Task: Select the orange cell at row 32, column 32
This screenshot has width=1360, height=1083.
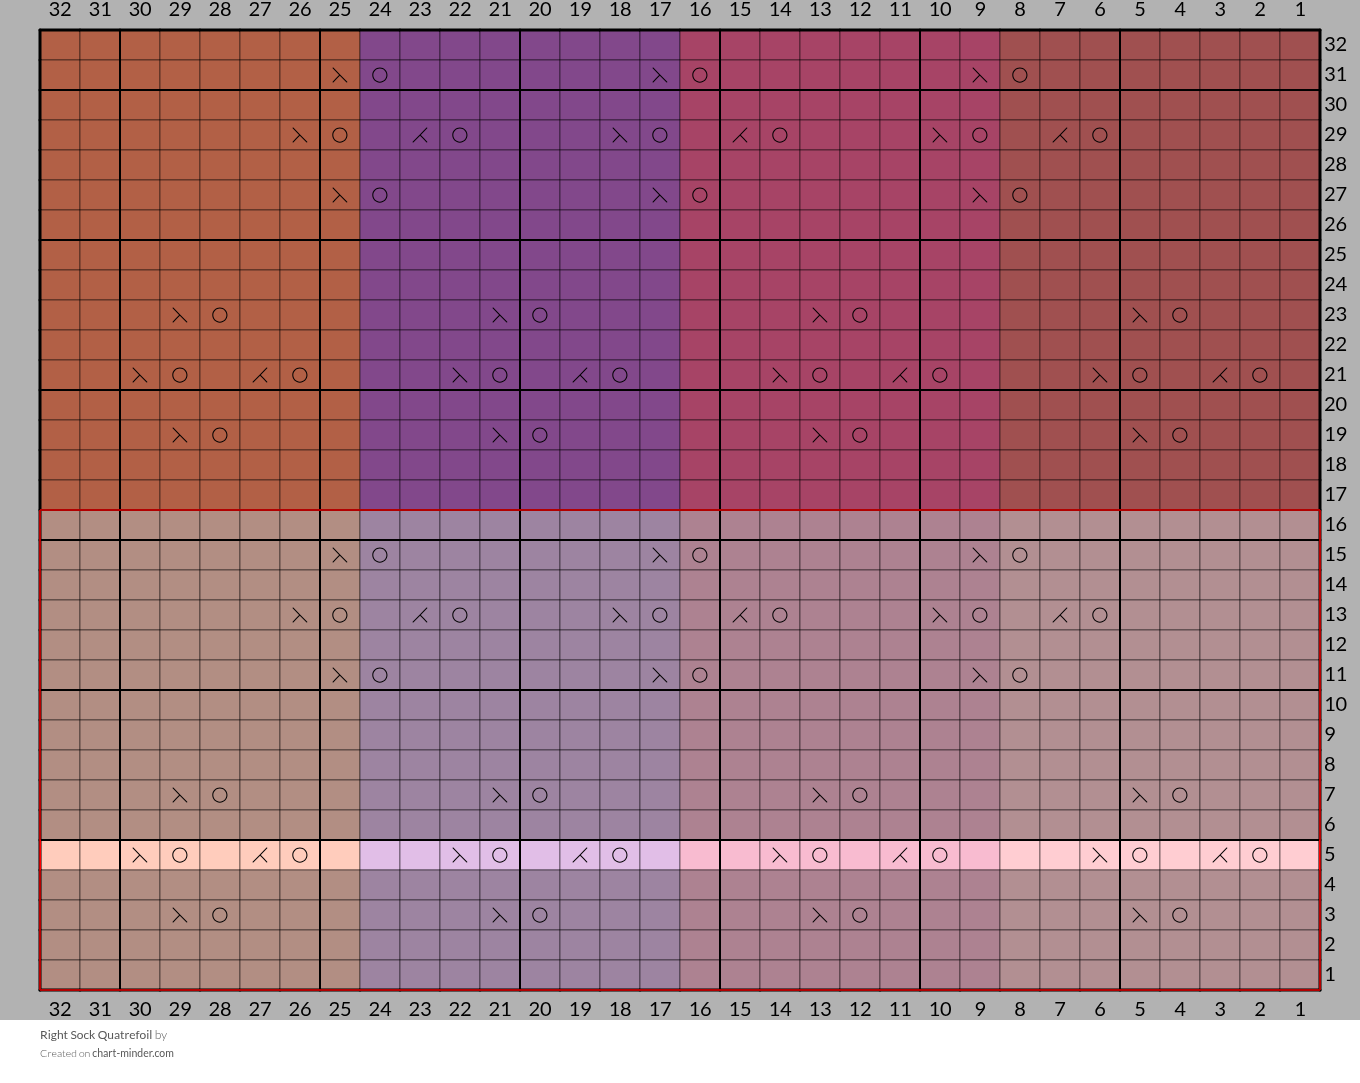Action: 60,45
